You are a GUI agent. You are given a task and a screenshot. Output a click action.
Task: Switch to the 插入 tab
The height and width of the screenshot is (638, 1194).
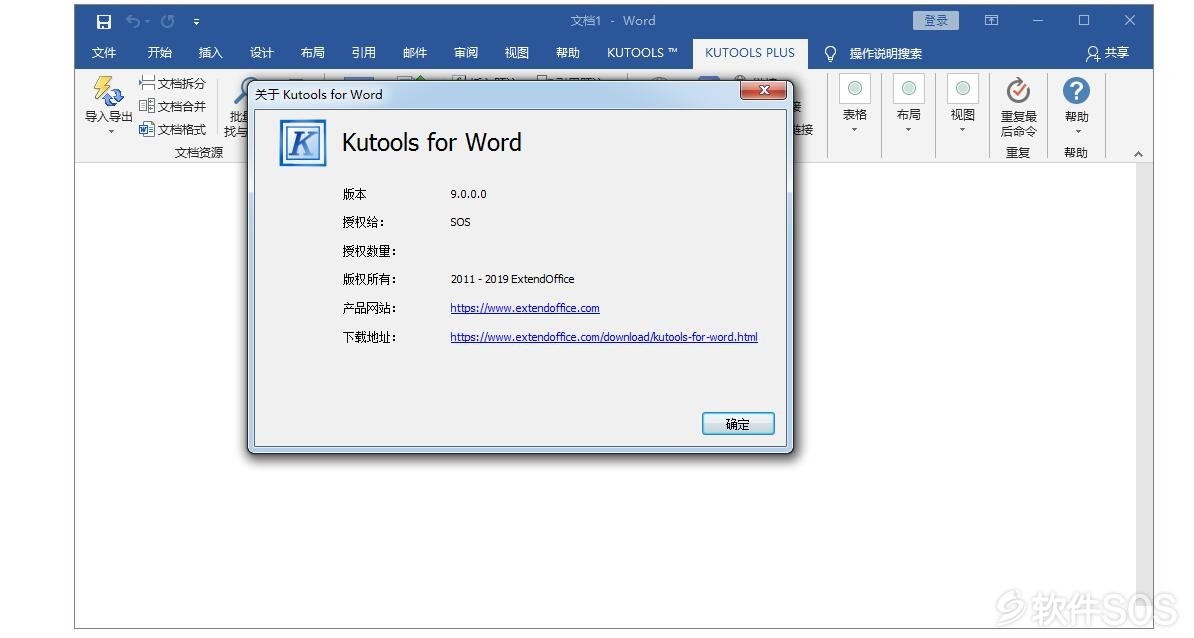[210, 53]
